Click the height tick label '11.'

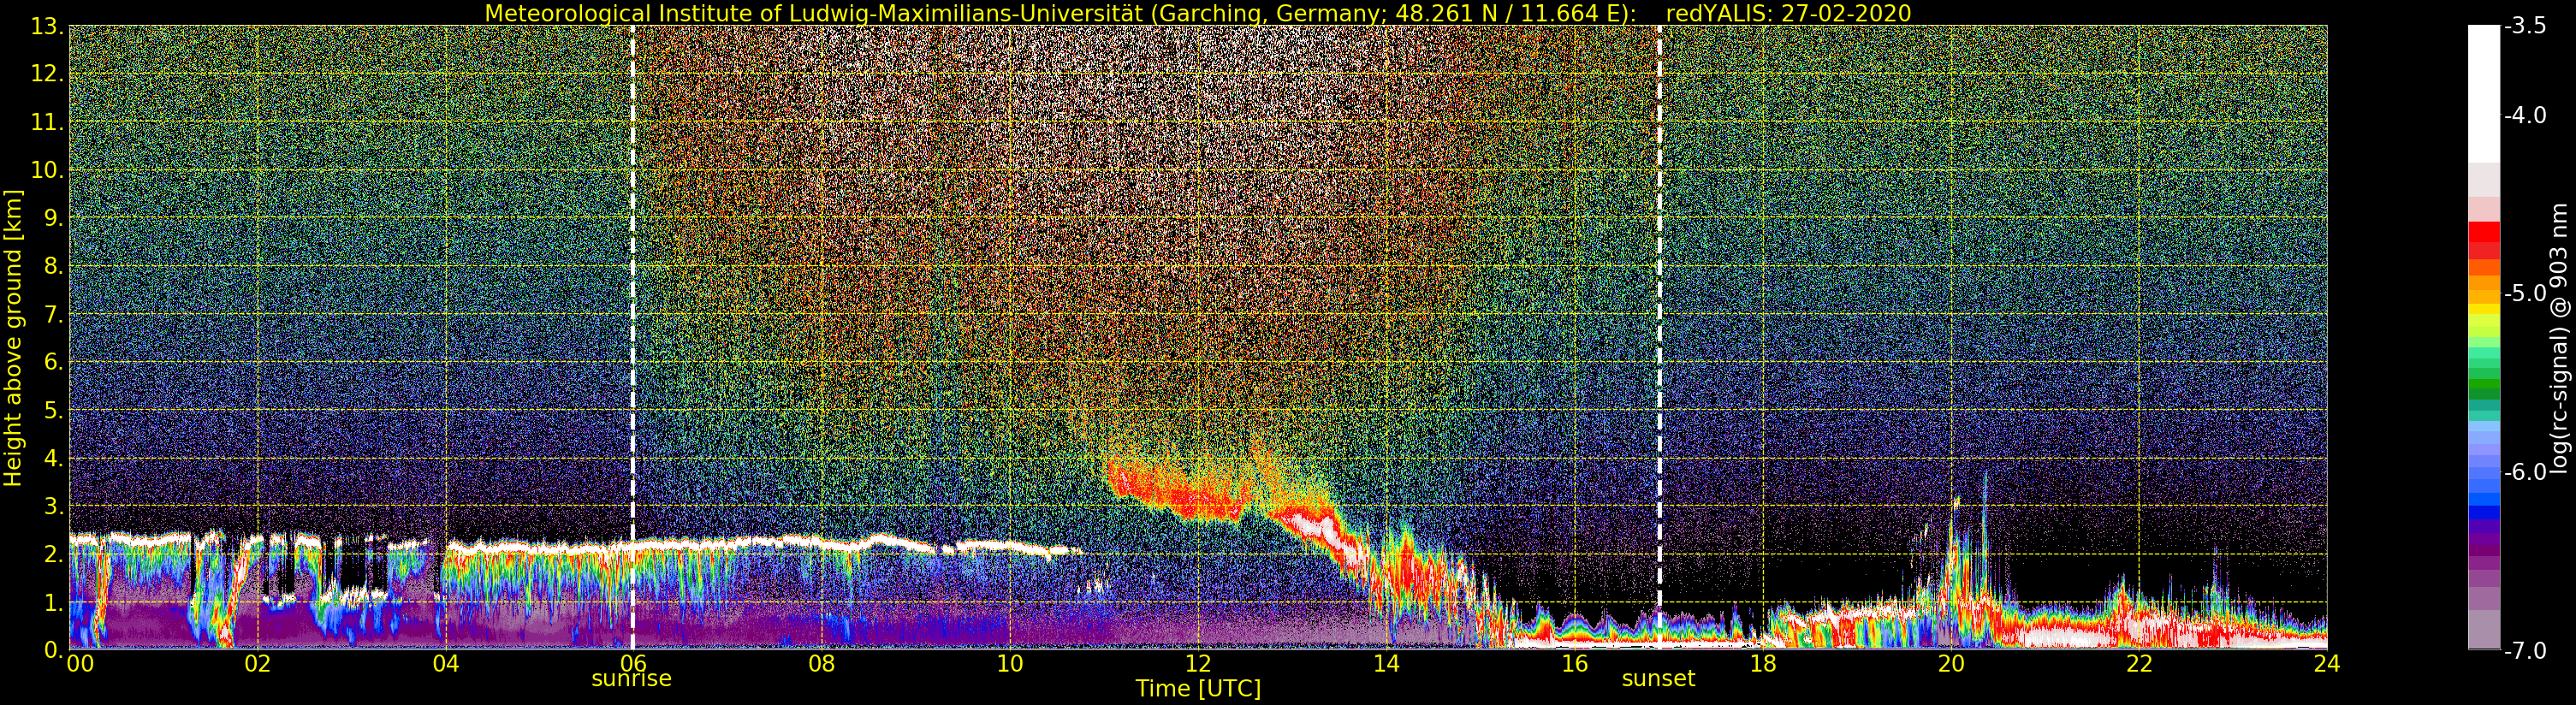click(47, 122)
